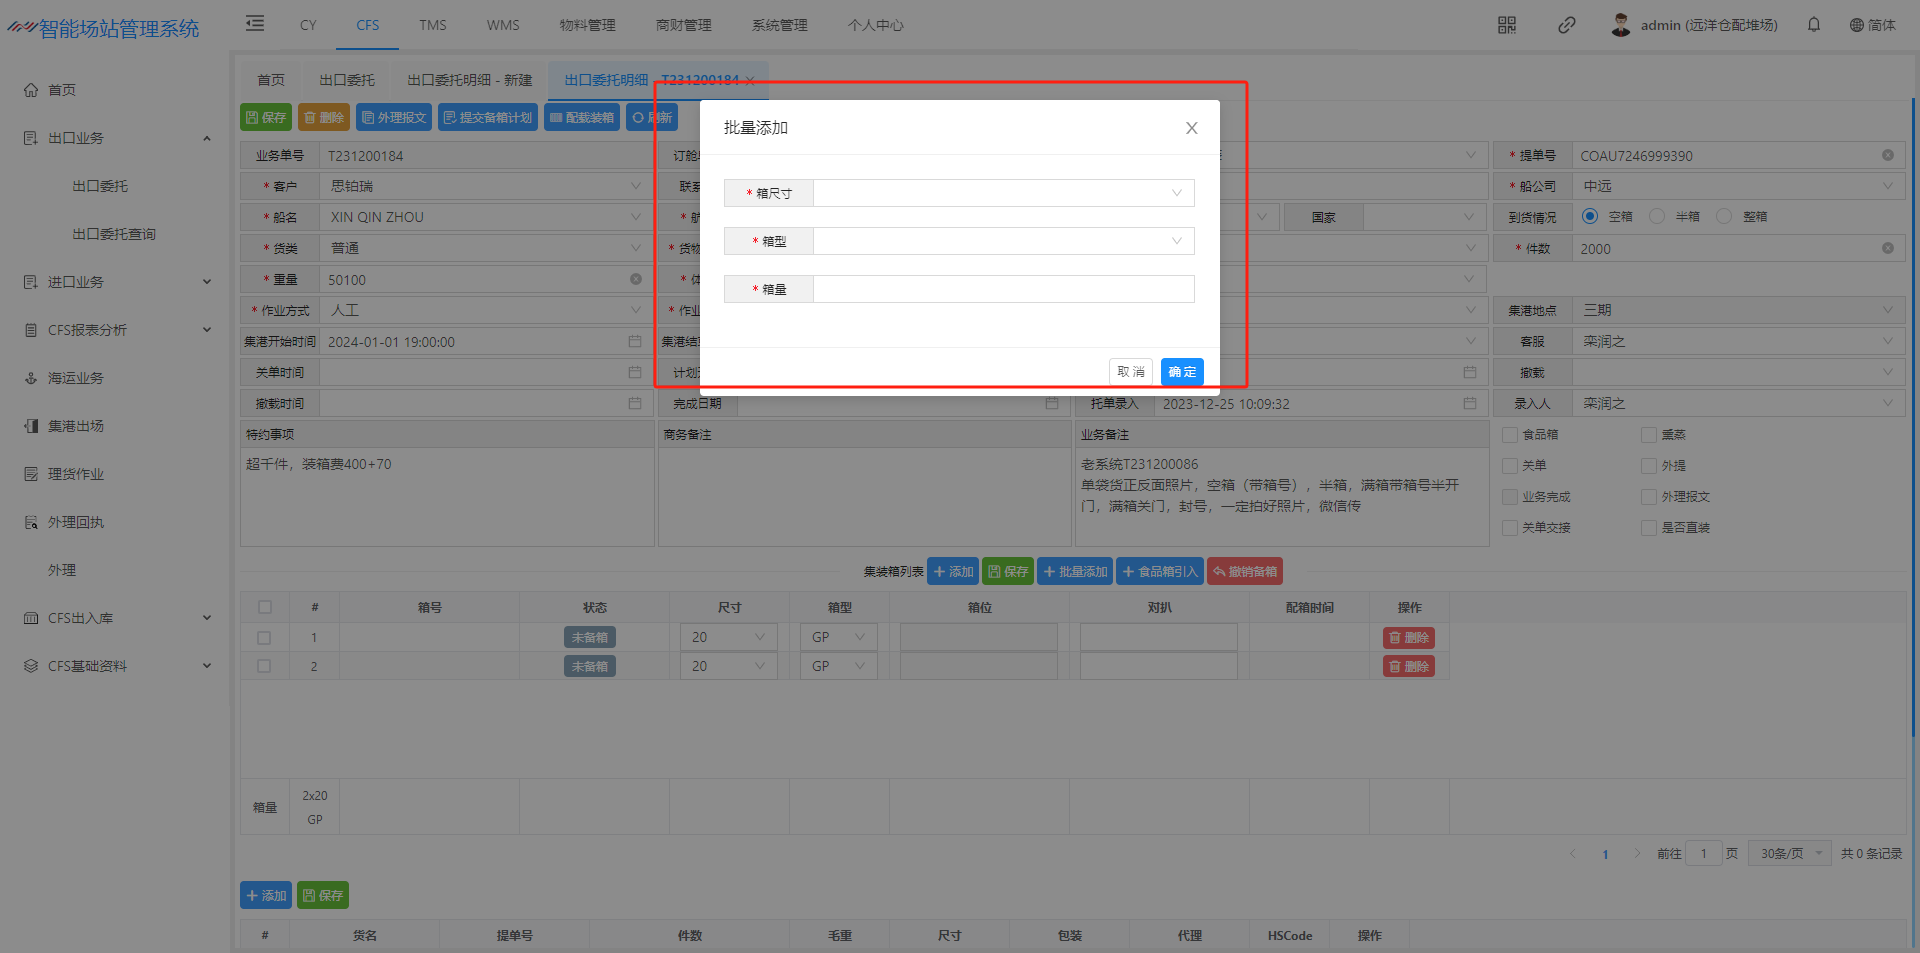Select the 半箱 radio button

click(x=1658, y=217)
